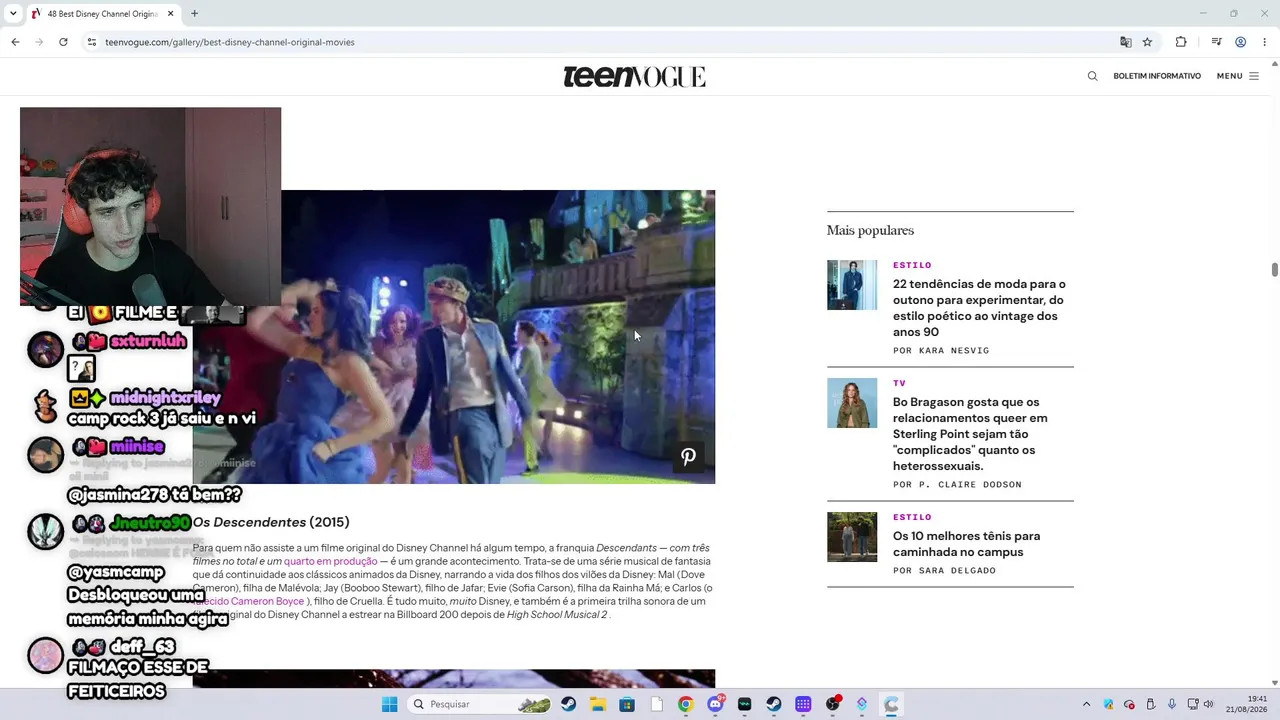
Task: Click the ESTILO label above the sneakers article
Action: (x=912, y=517)
